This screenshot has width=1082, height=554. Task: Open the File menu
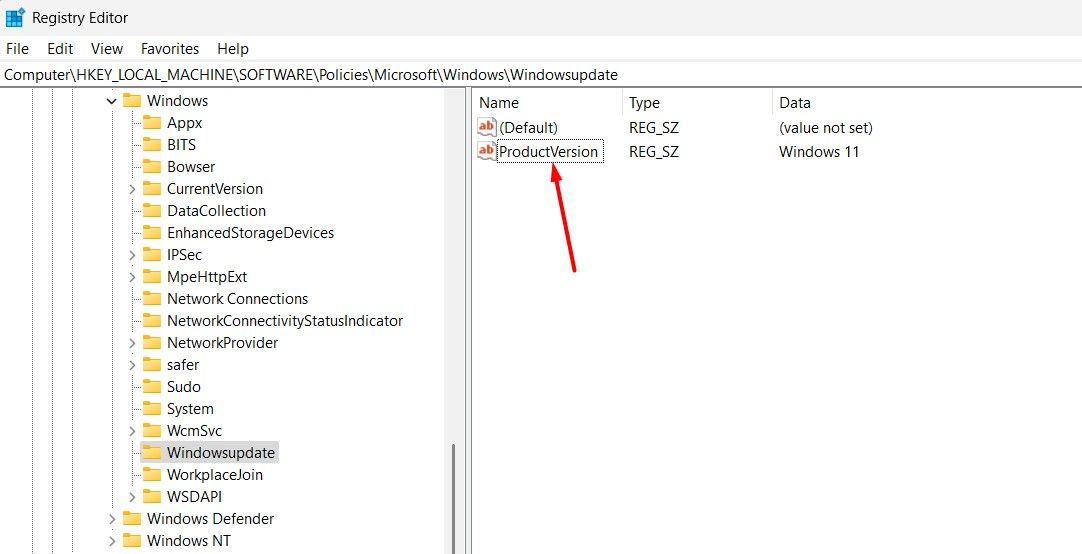17,49
